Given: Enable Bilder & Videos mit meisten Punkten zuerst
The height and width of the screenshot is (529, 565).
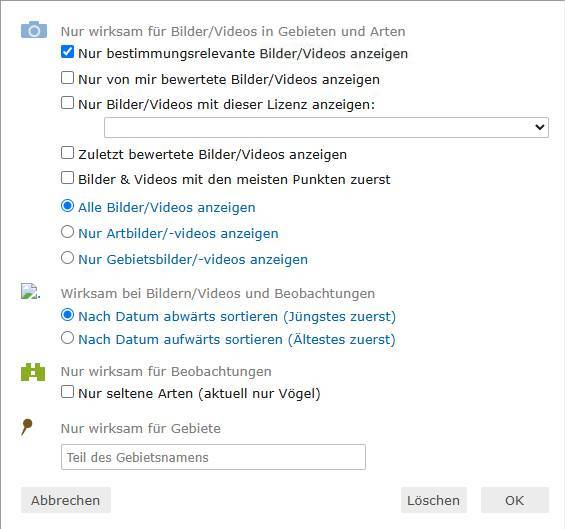Looking at the screenshot, I should pos(67,178).
